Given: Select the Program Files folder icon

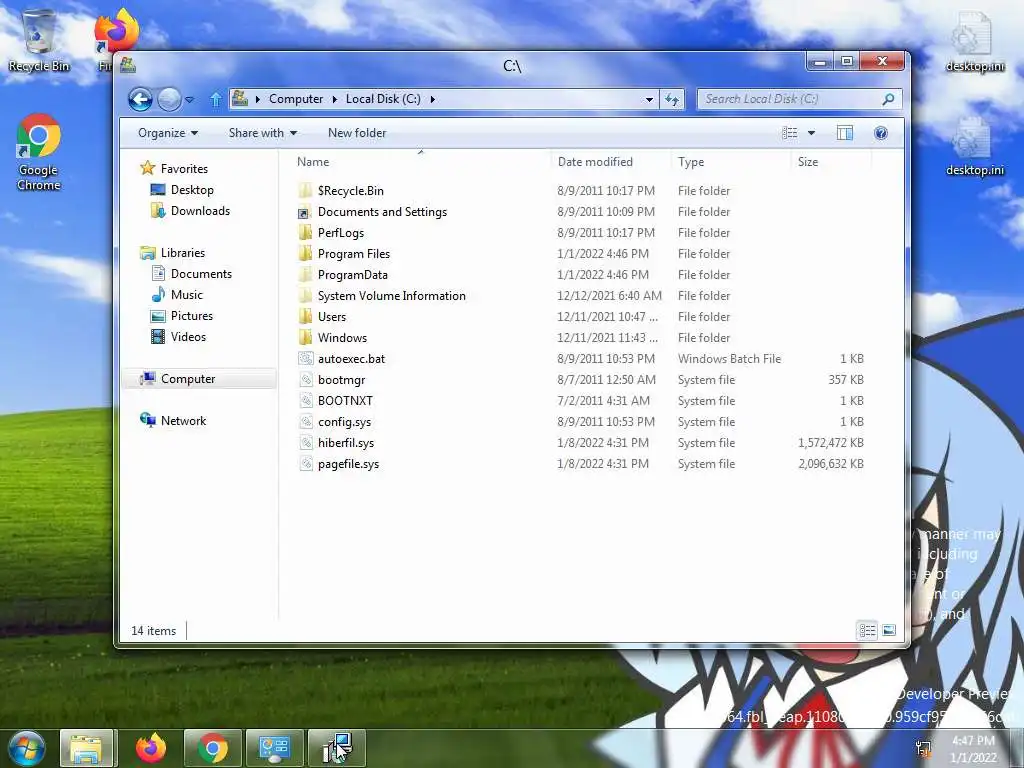Looking at the screenshot, I should [x=305, y=253].
